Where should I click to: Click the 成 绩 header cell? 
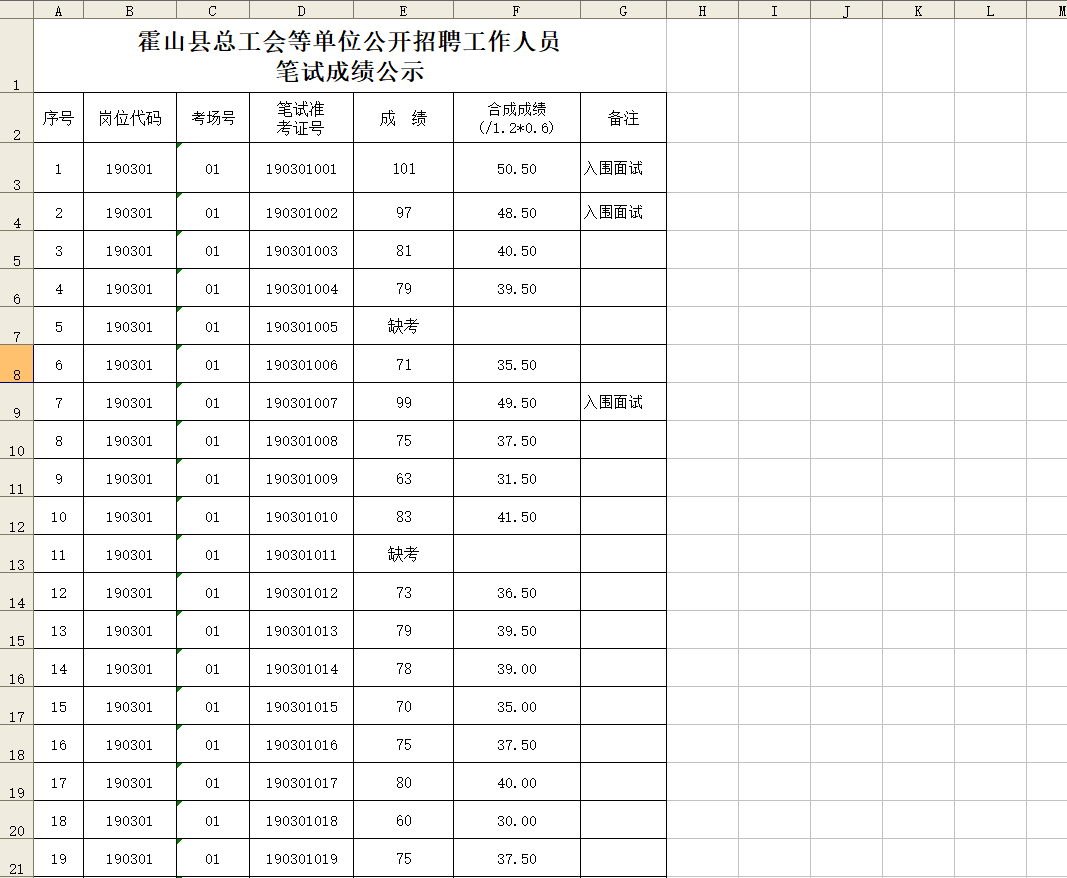coord(404,118)
